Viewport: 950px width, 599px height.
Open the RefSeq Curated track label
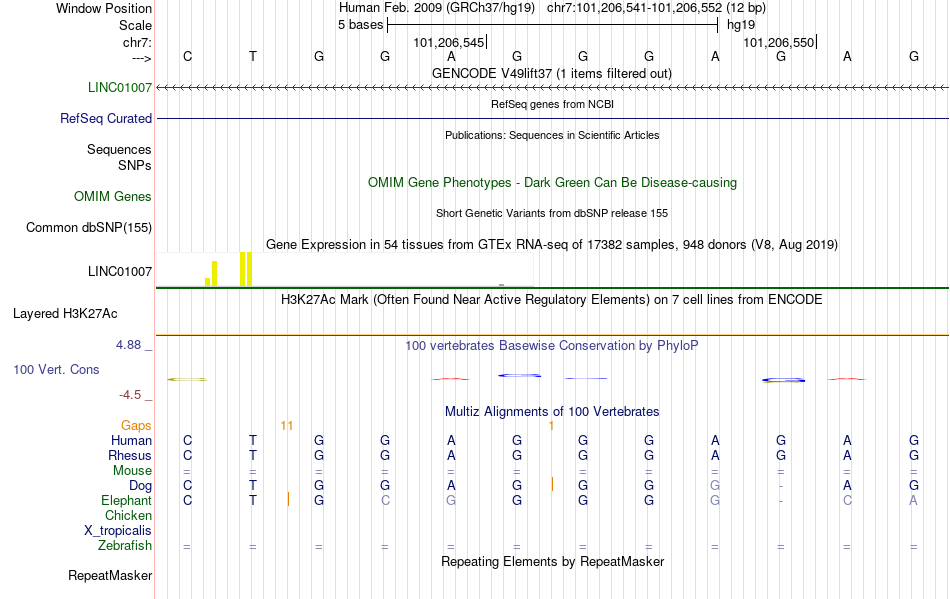[105, 118]
